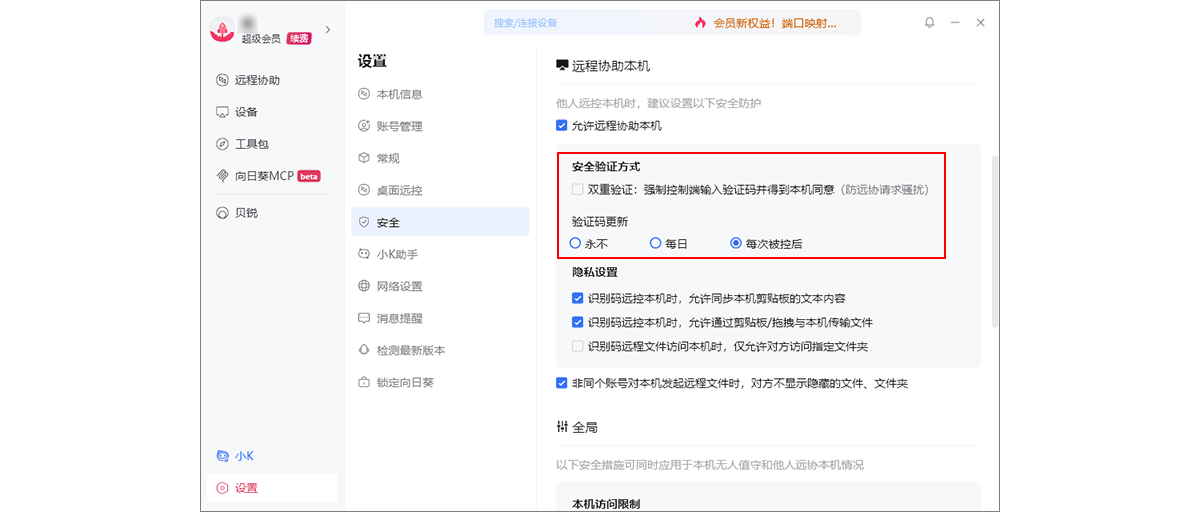Select 桌面远控 settings tab

point(440,190)
